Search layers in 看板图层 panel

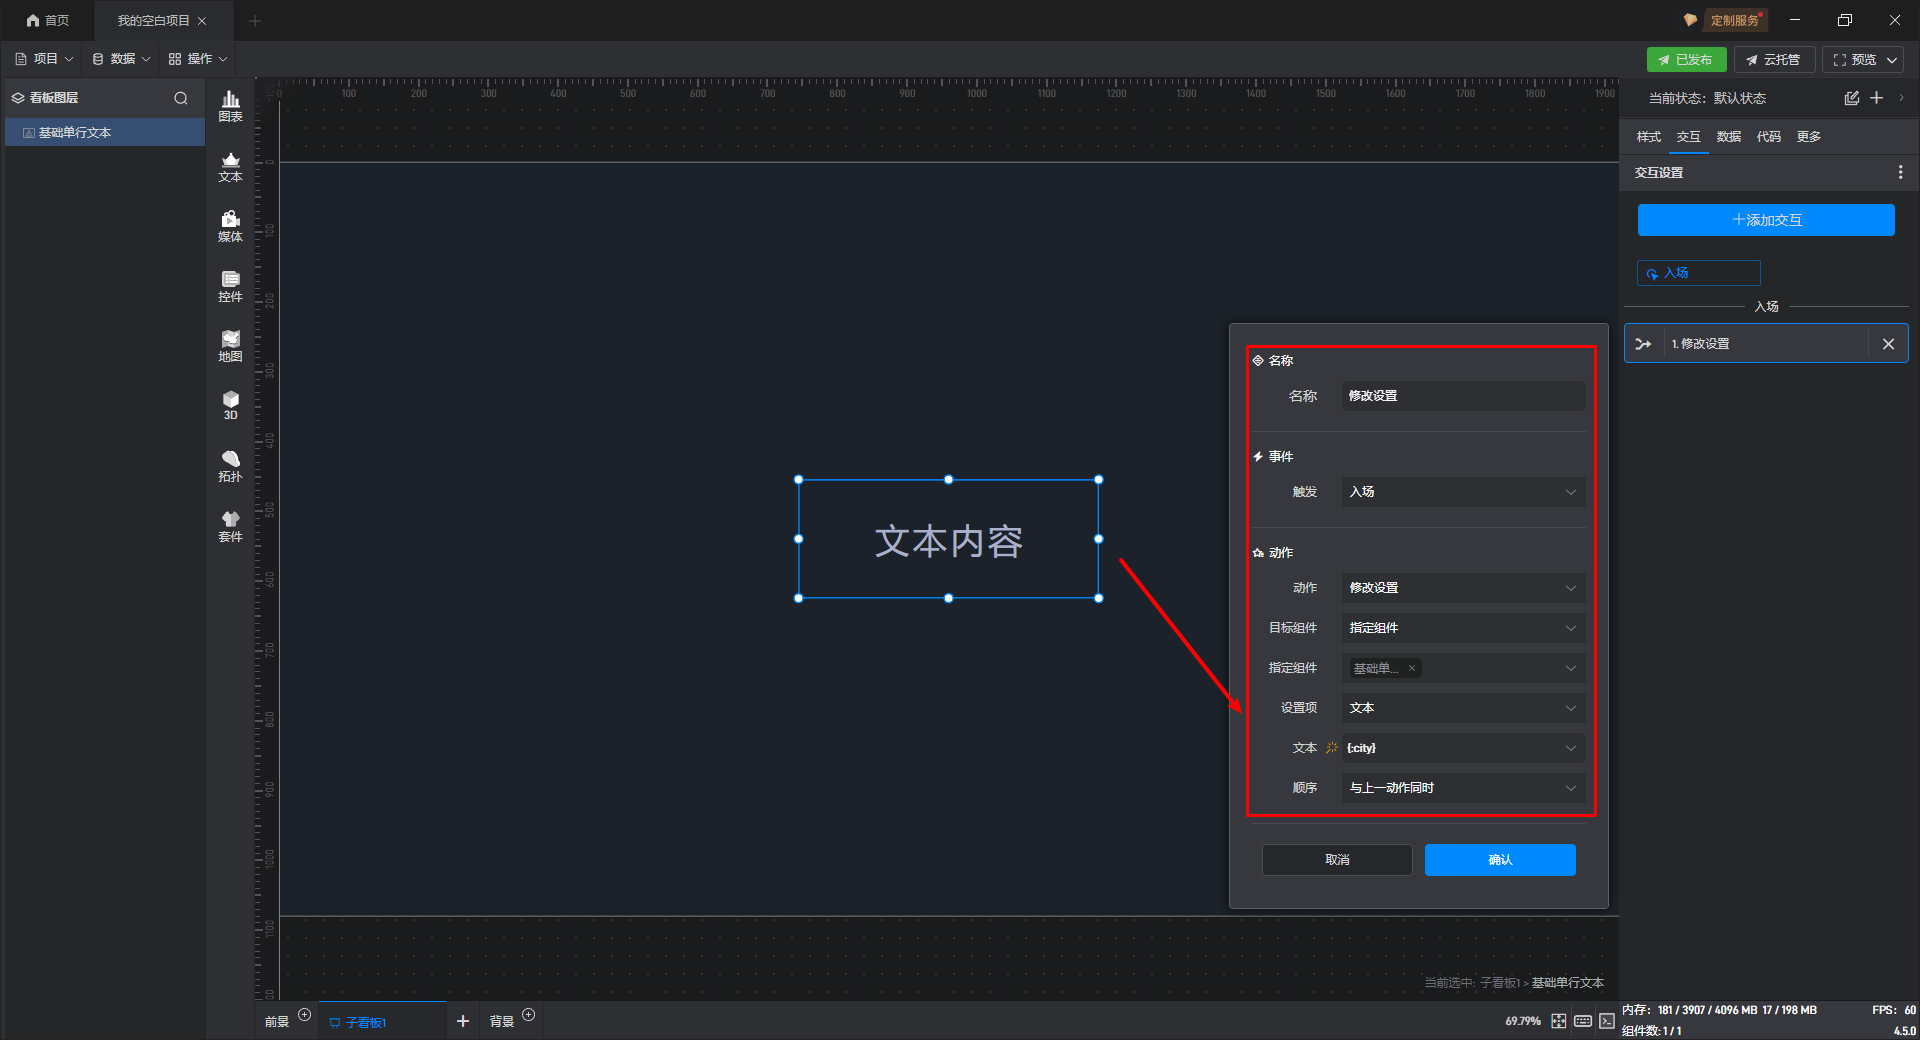click(181, 98)
